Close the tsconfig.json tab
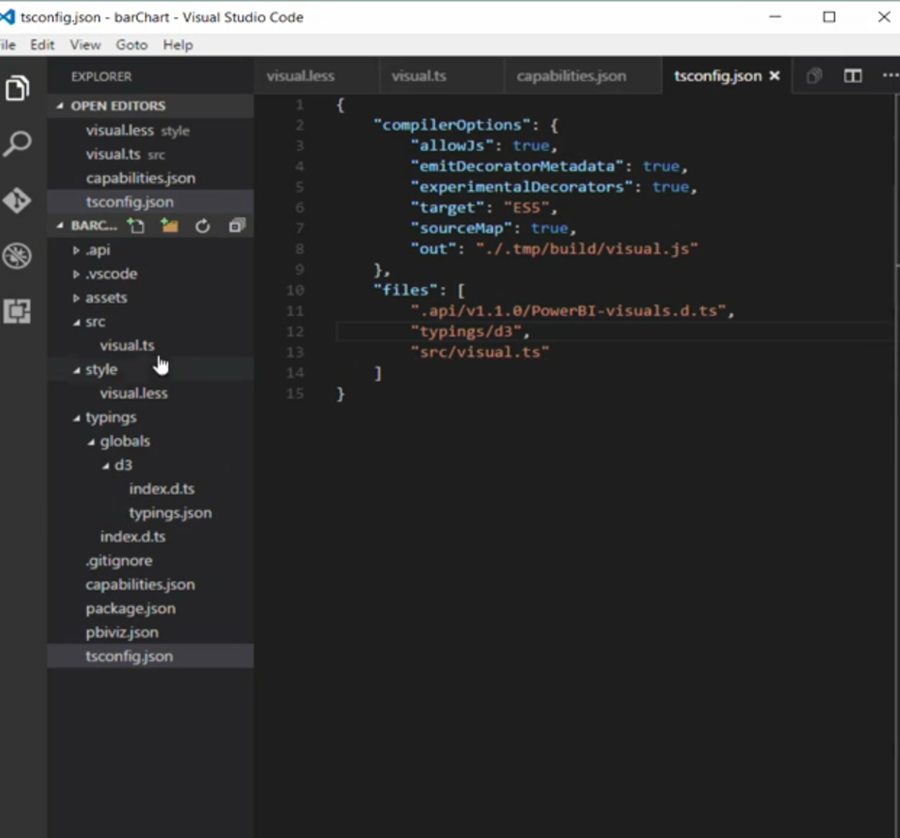Viewport: 900px width, 838px height. (x=774, y=76)
